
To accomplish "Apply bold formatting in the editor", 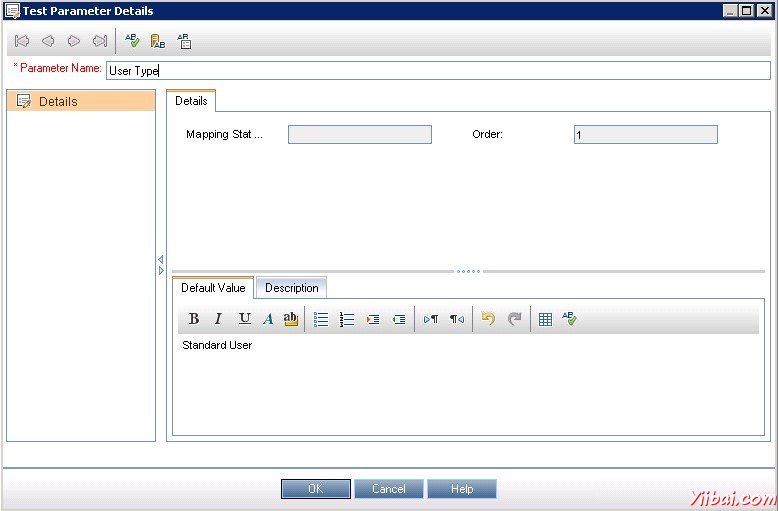I will click(194, 319).
